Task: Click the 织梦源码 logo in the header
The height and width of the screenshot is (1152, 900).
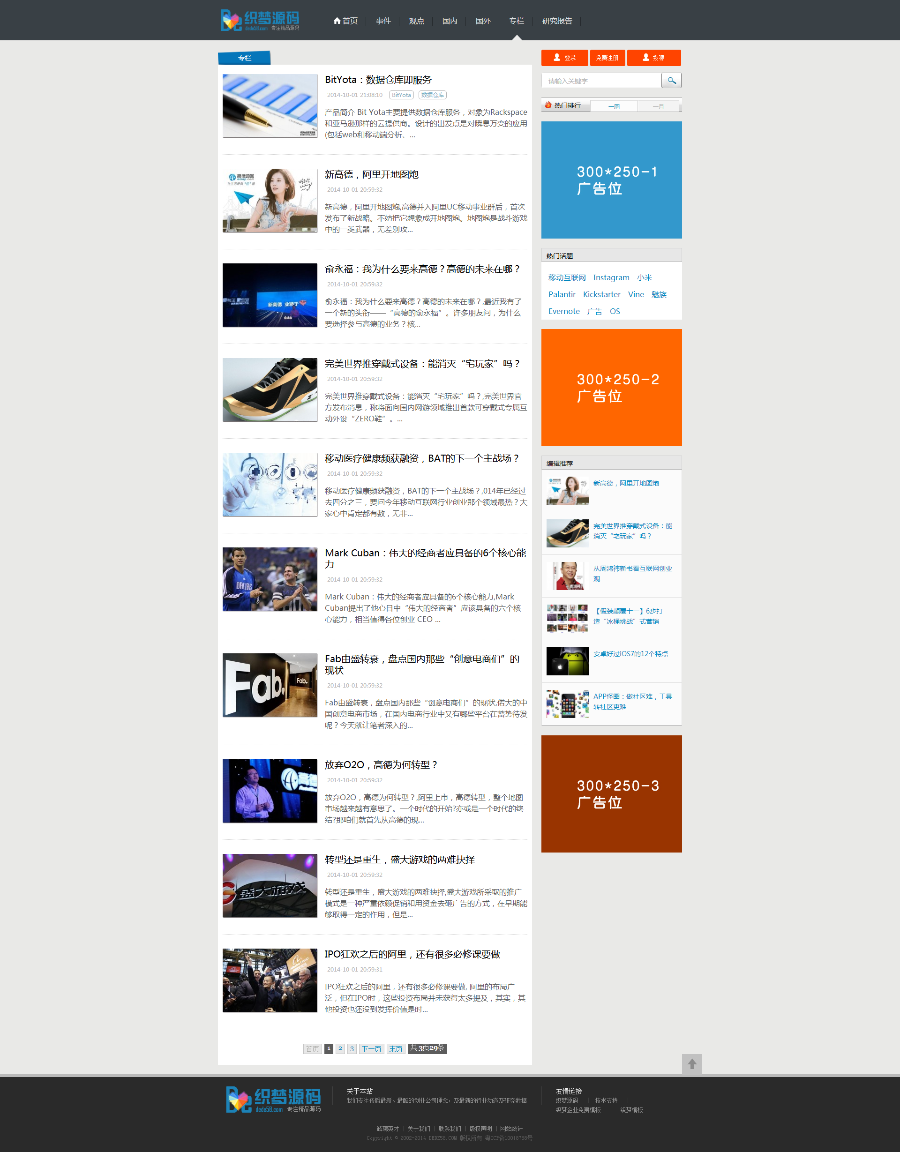Action: point(260,20)
